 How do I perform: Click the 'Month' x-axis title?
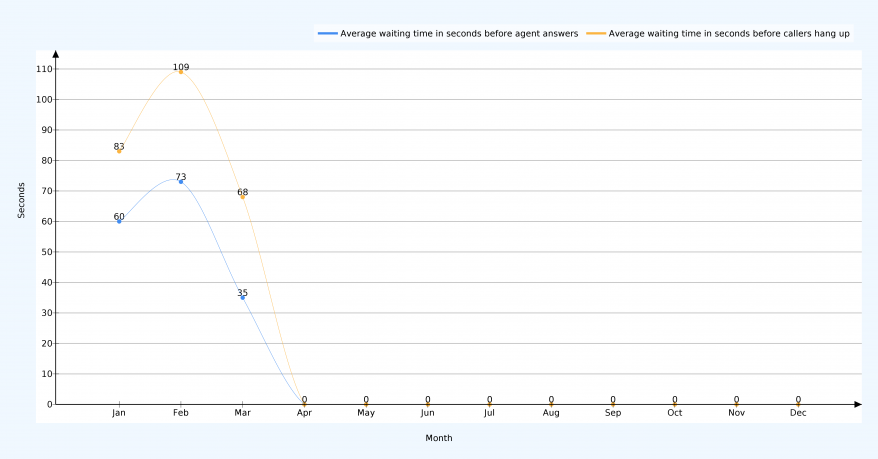tap(439, 438)
